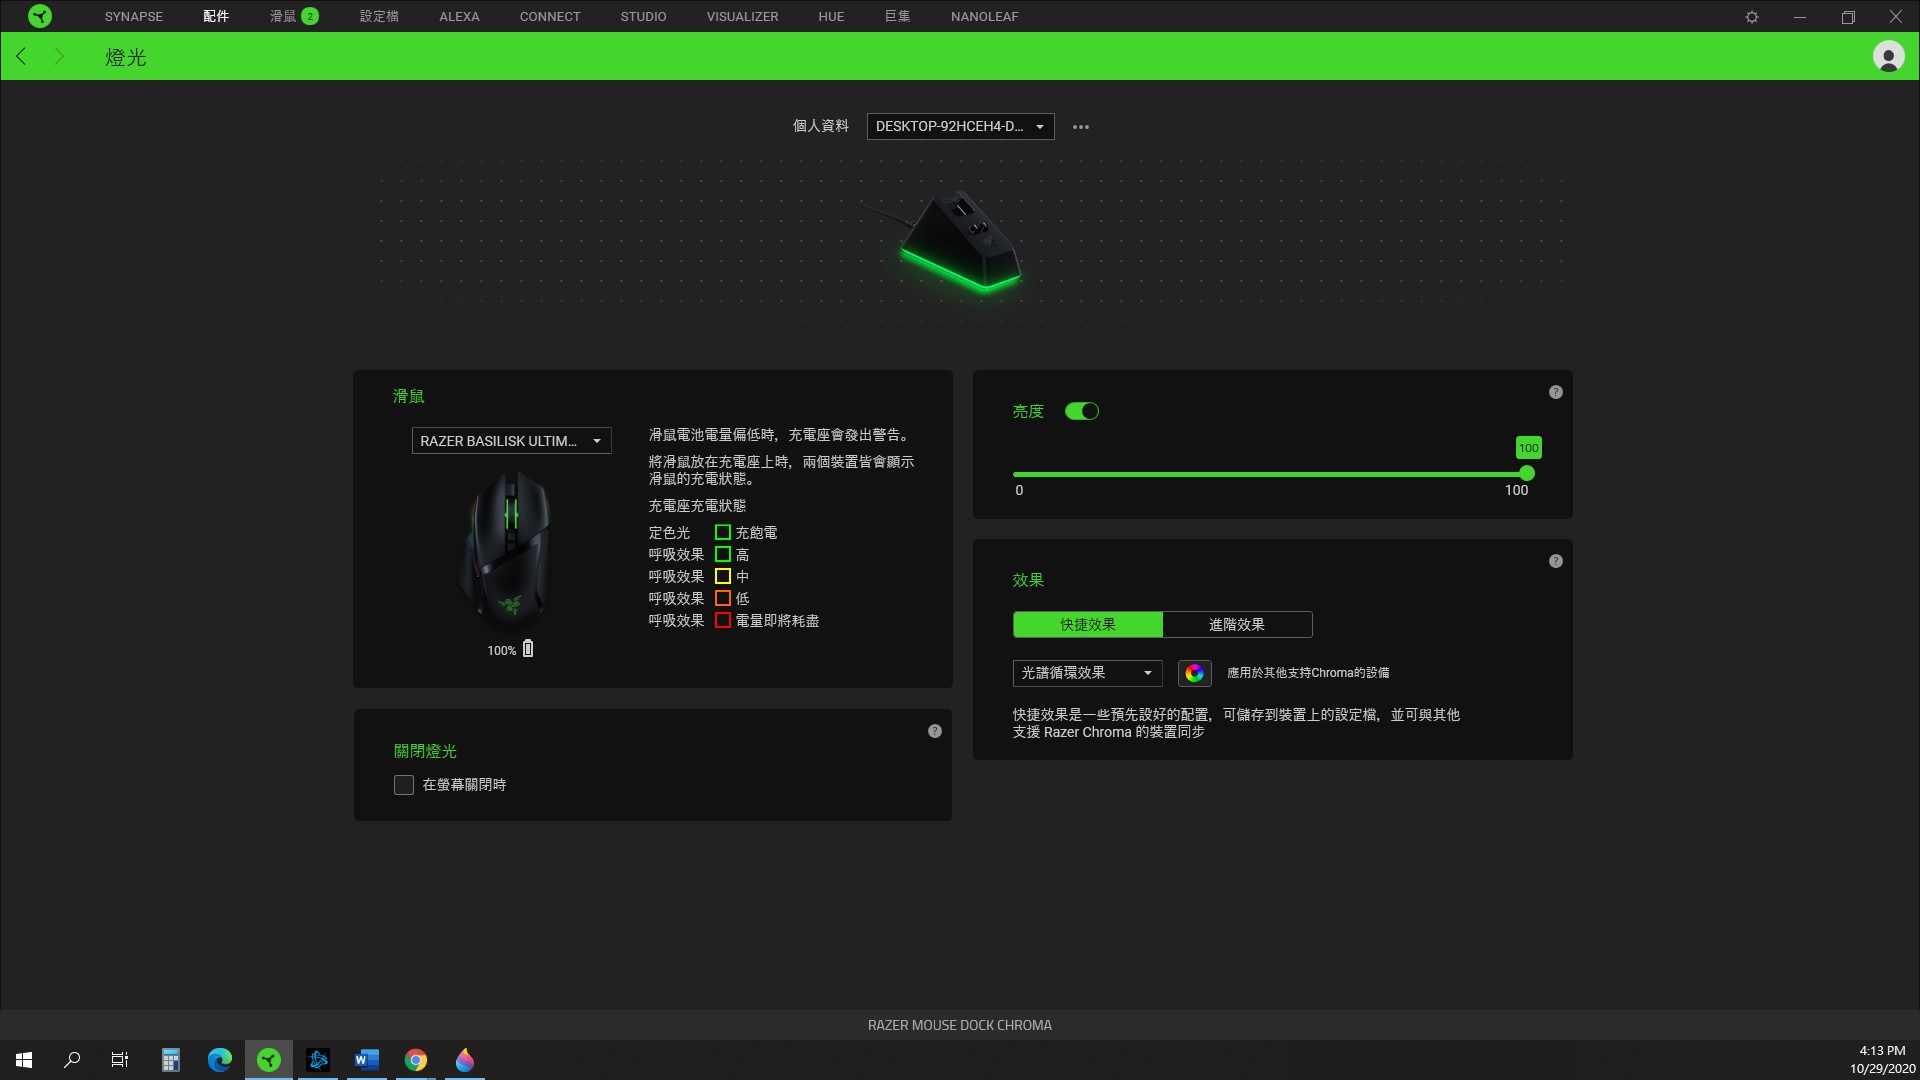1920x1080 pixels.
Task: Open the profile options three-dot menu
Action: point(1081,127)
